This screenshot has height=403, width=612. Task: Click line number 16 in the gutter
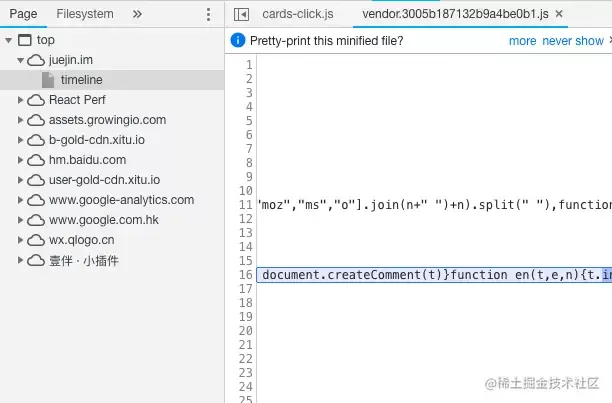click(246, 275)
